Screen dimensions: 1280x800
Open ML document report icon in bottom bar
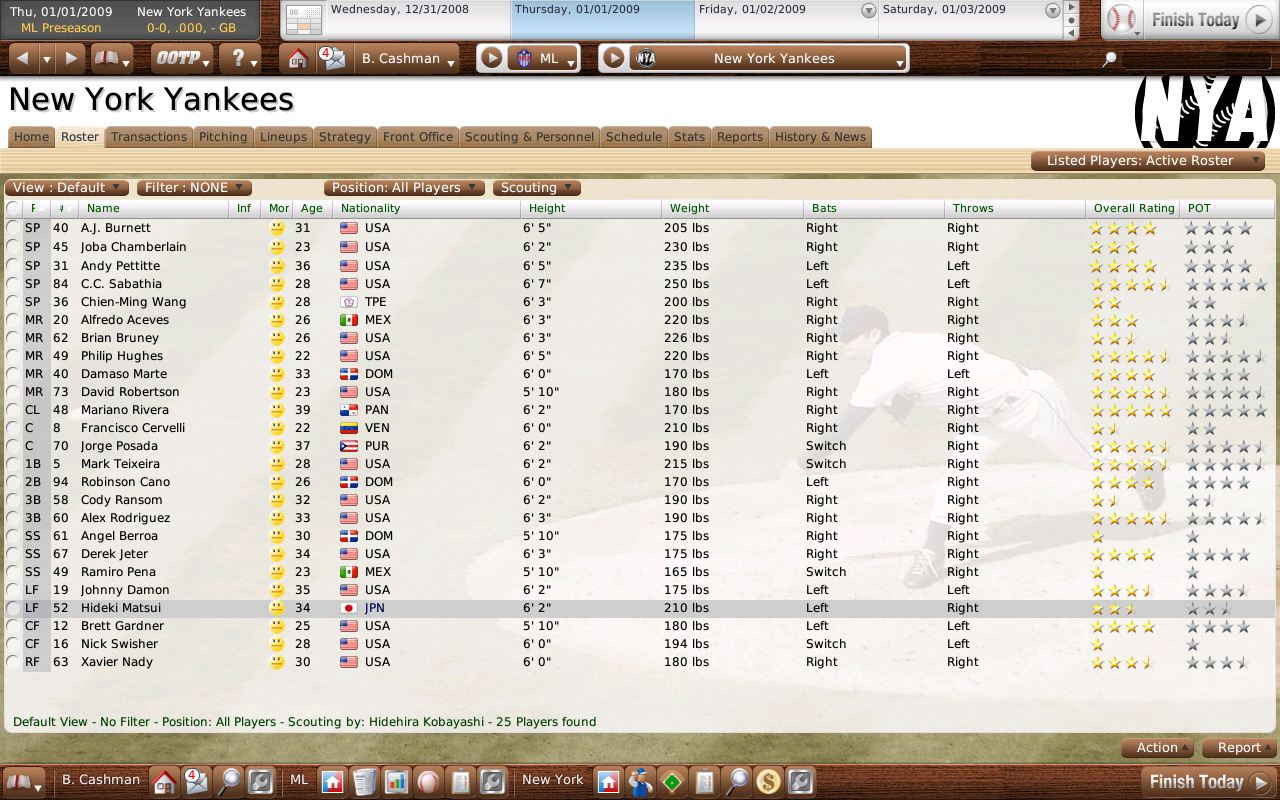tap(460, 781)
